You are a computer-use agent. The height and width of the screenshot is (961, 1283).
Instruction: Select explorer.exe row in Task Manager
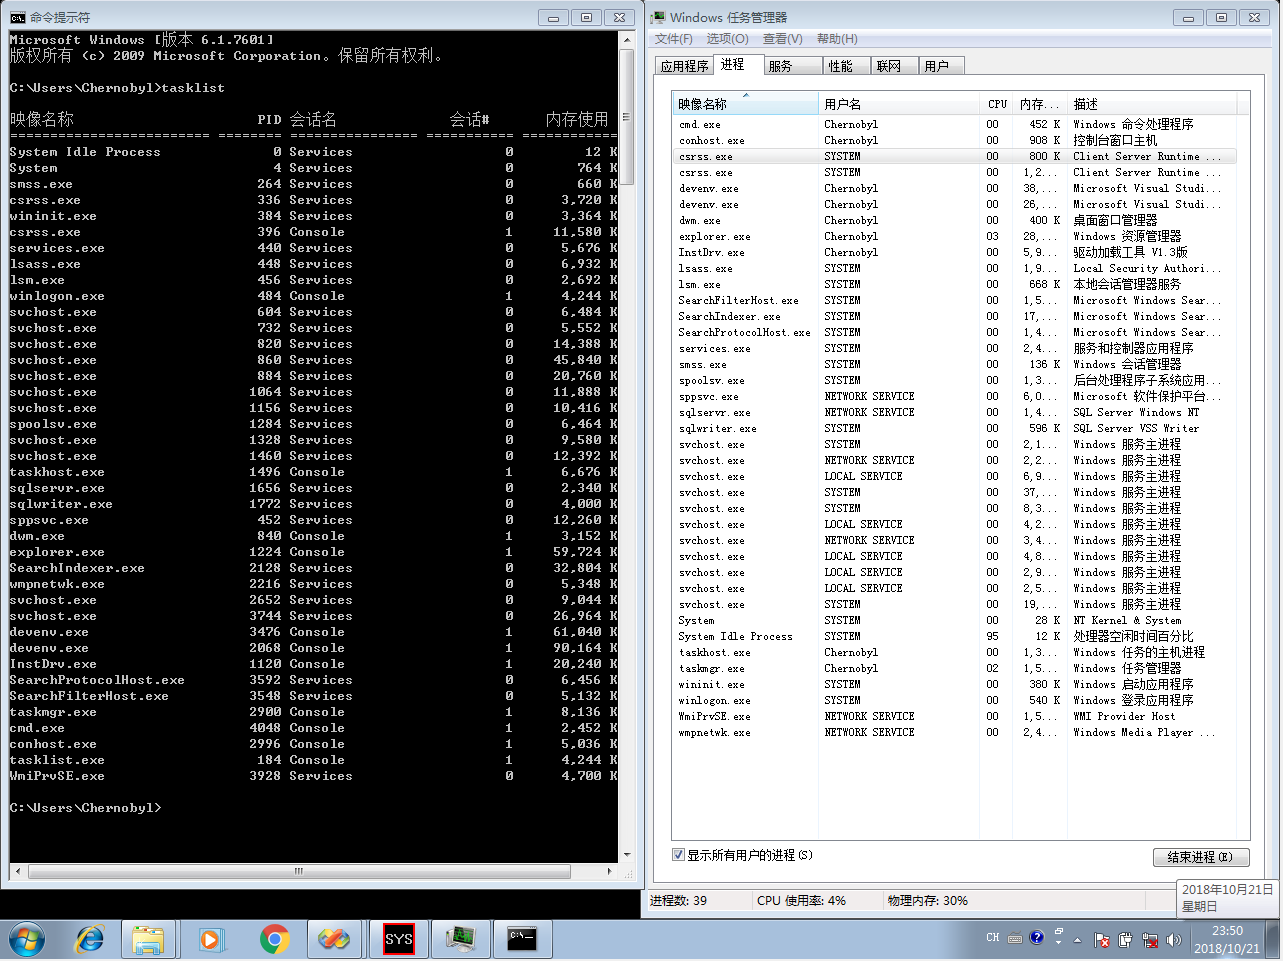[x=957, y=236]
